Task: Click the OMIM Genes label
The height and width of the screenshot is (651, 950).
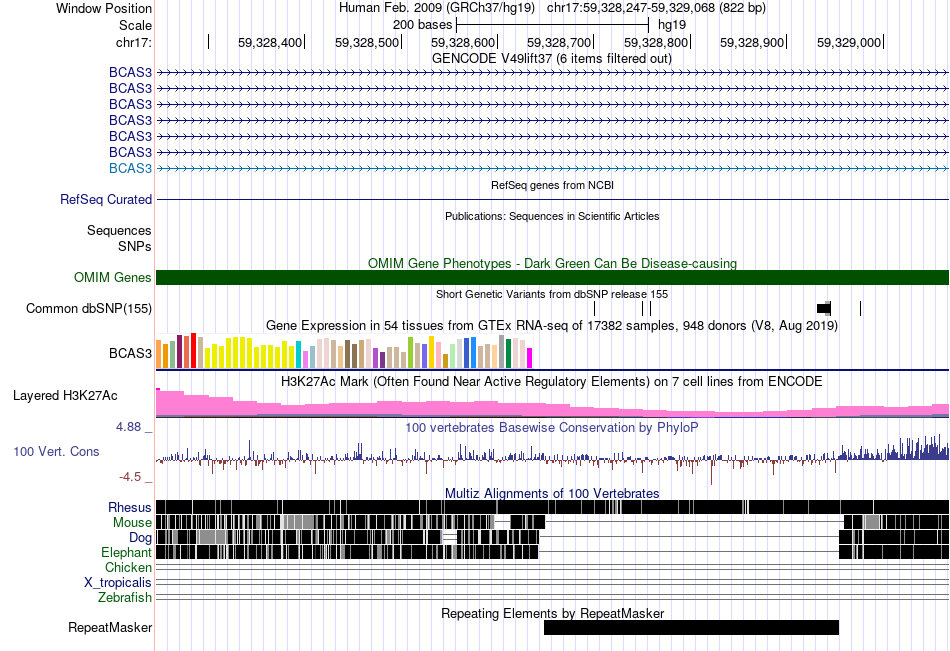Action: pos(113,278)
